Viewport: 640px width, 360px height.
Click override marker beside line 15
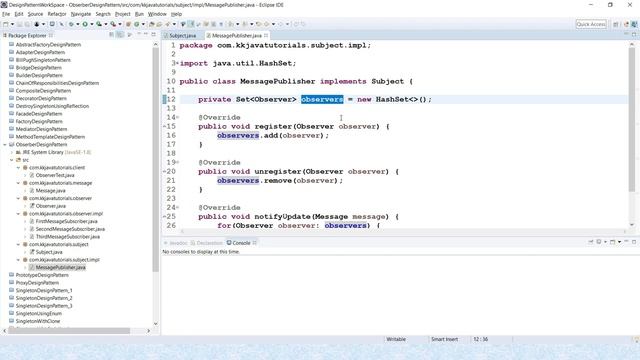164,127
